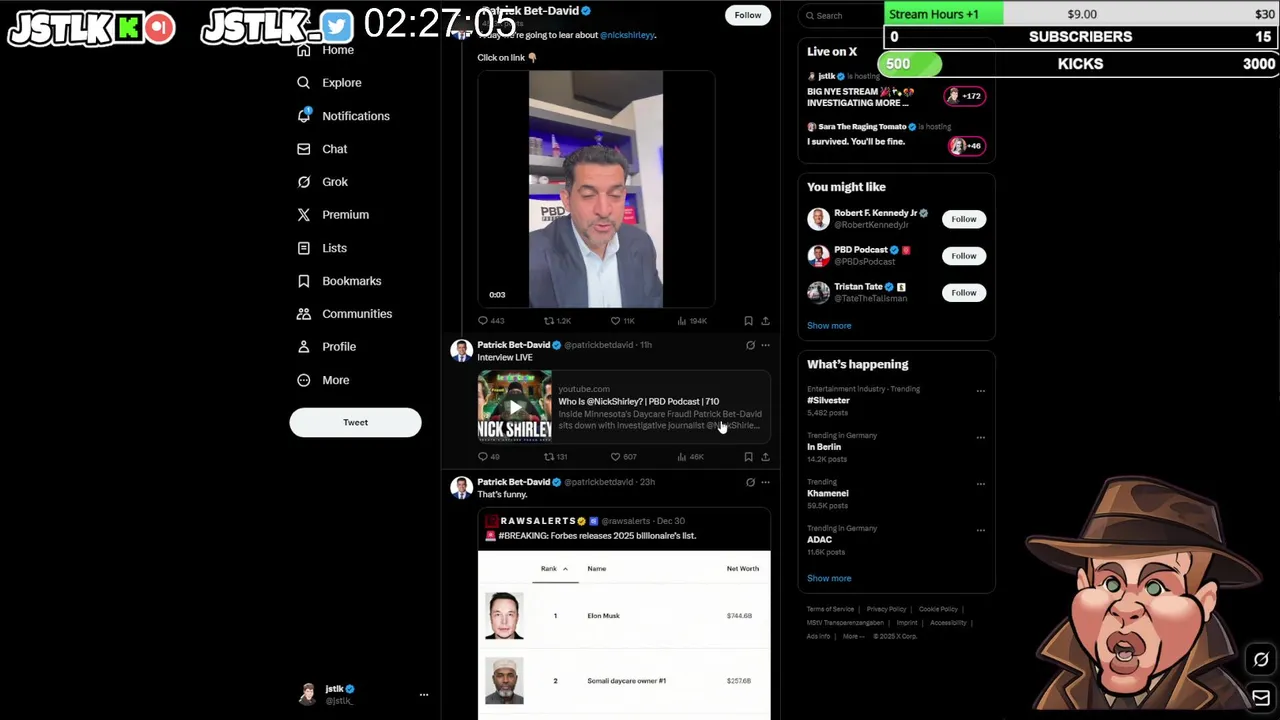1280x720 pixels.
Task: Open Terms of Service footer link
Action: [830, 609]
